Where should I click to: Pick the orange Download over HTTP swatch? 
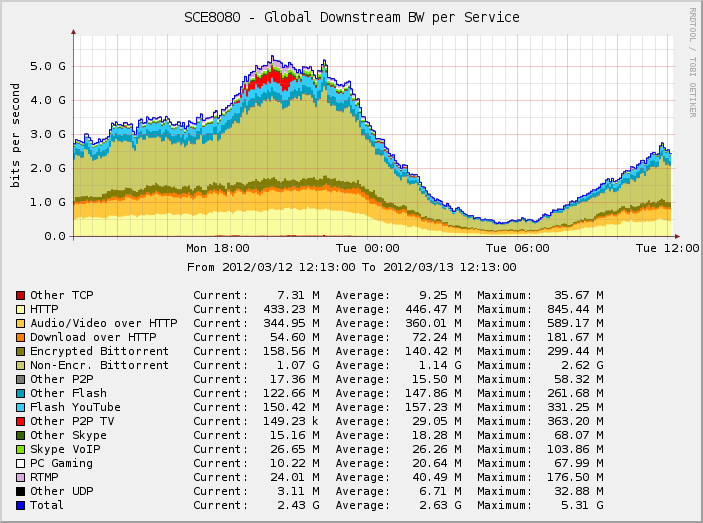pyautogui.click(x=20, y=337)
